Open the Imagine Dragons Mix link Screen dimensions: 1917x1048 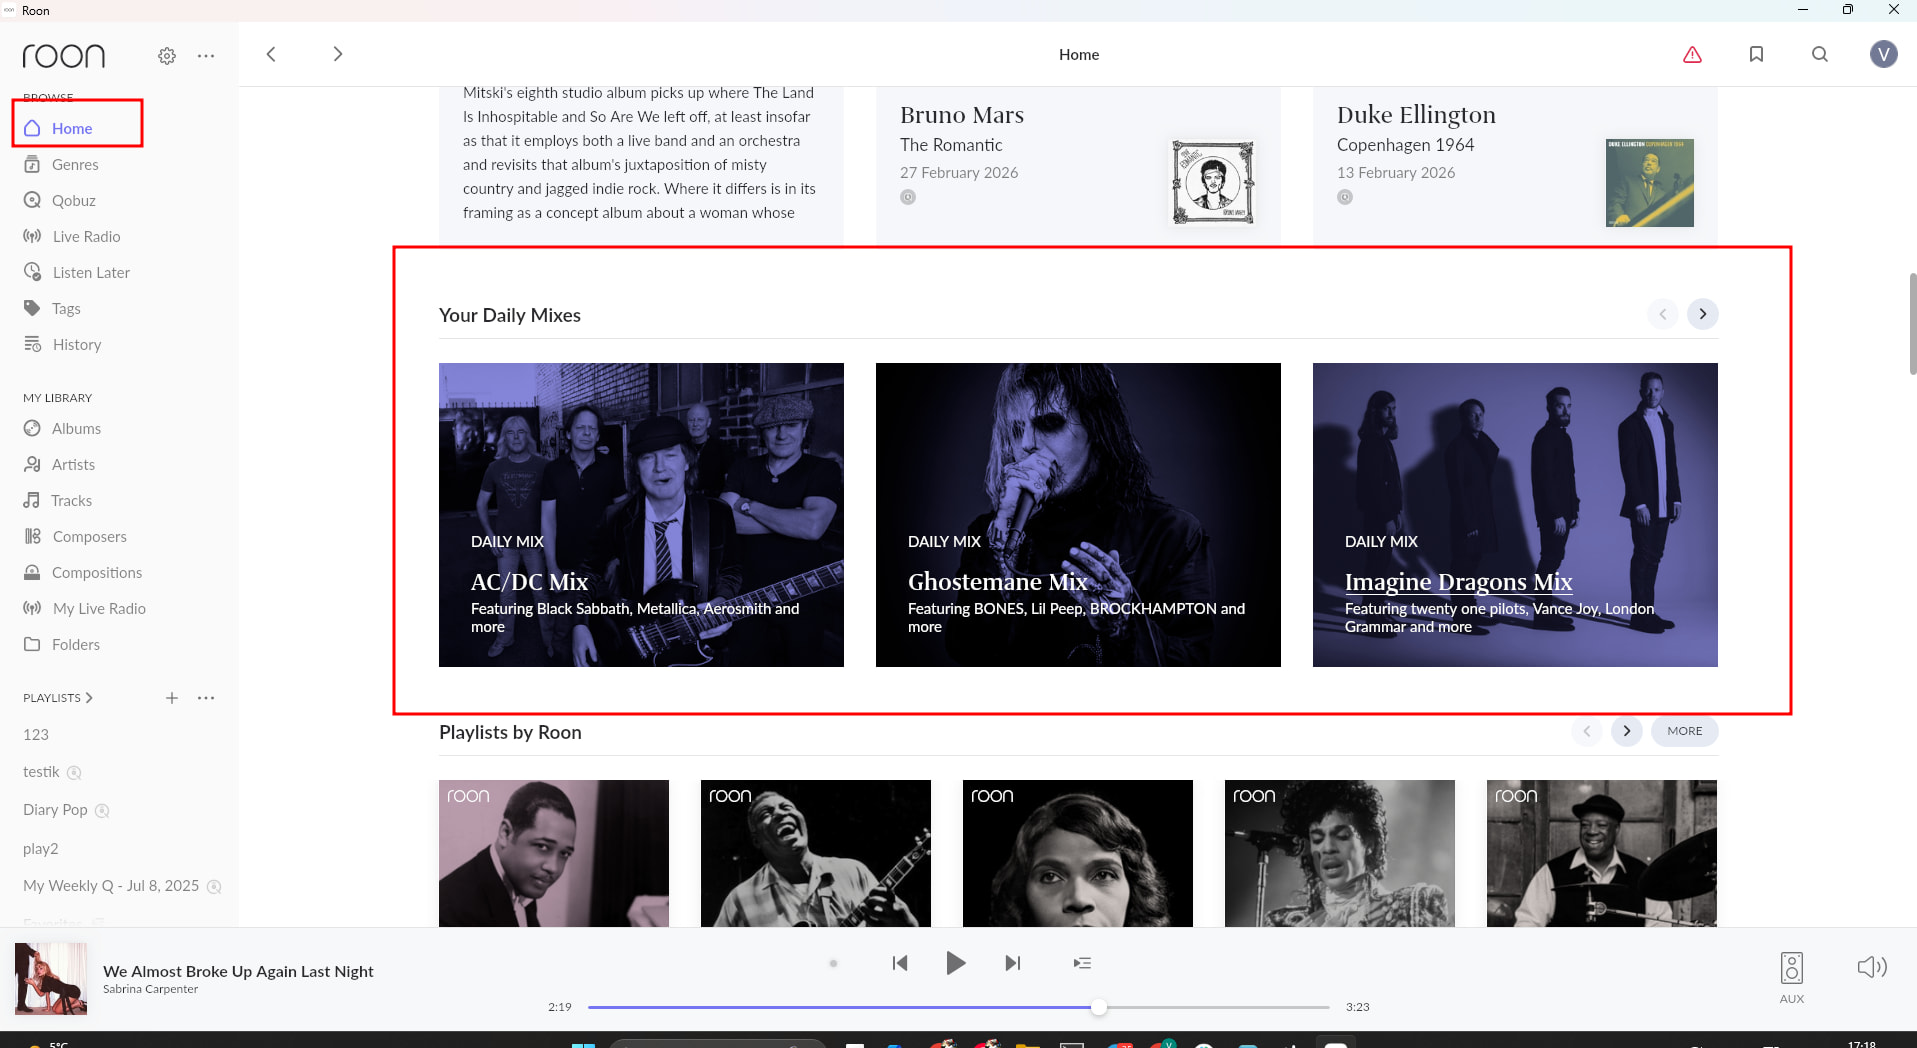[1458, 582]
